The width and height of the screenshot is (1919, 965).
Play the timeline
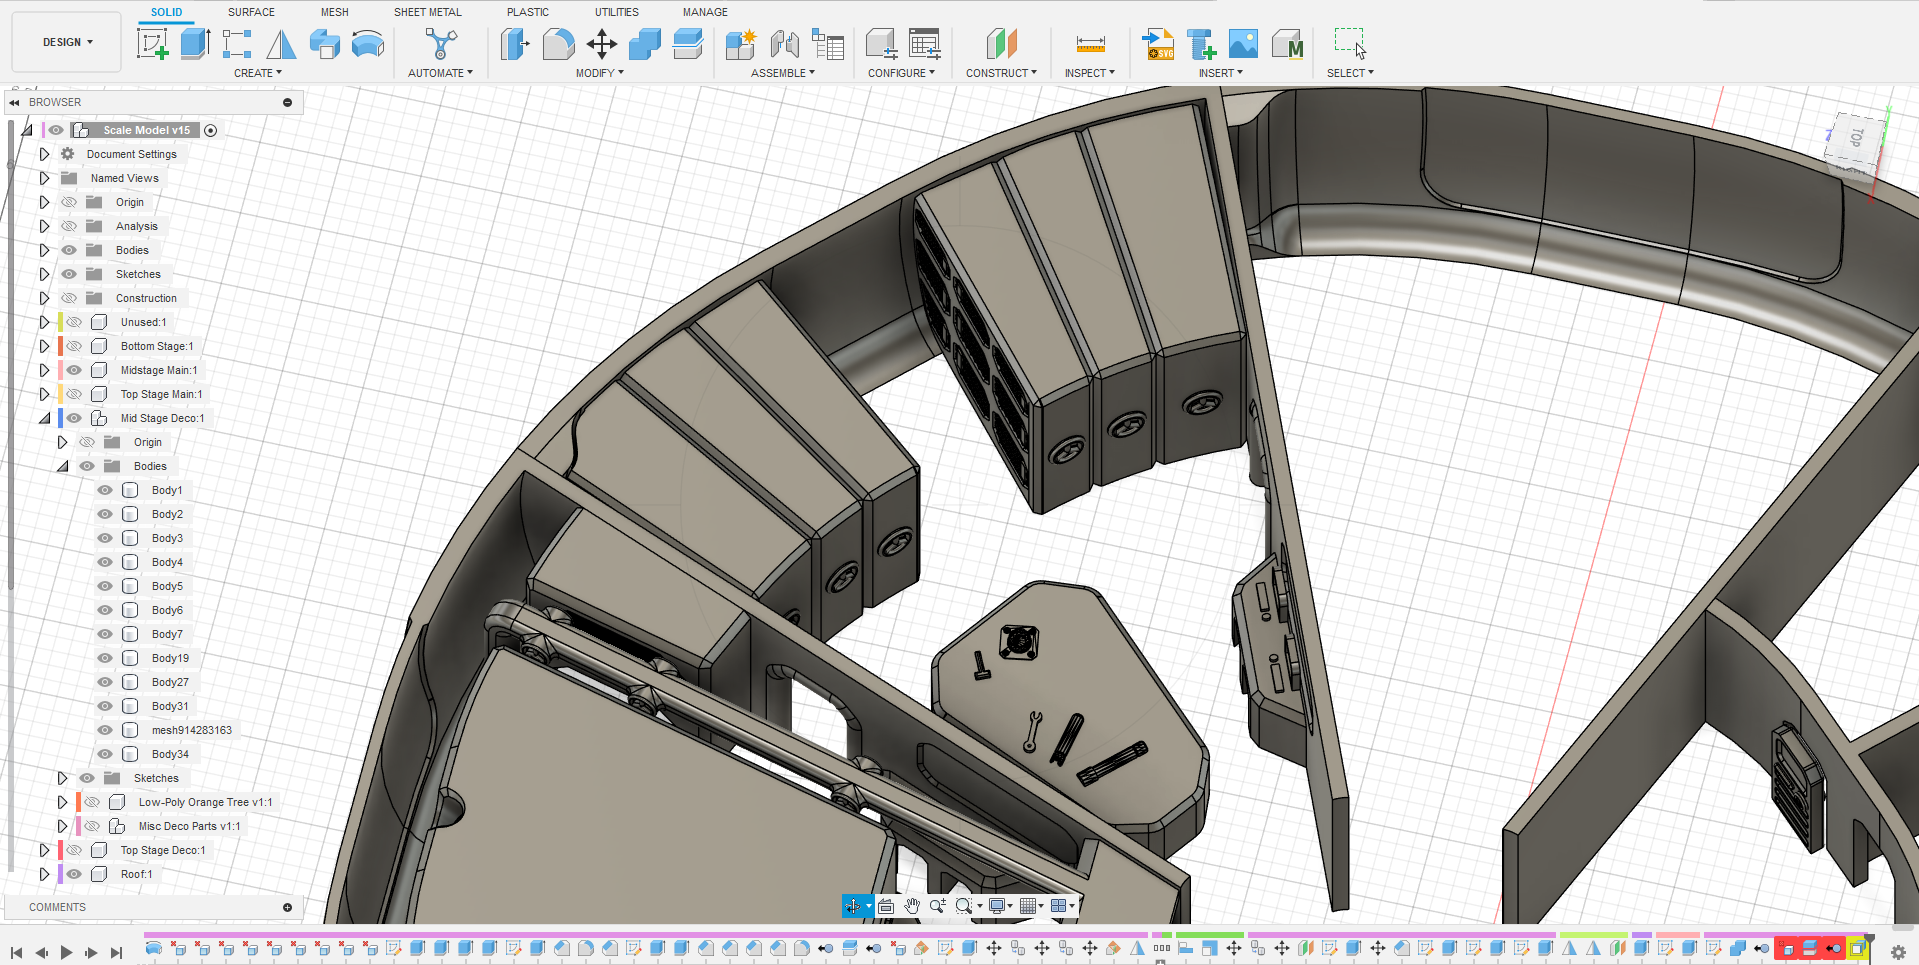[x=66, y=953]
